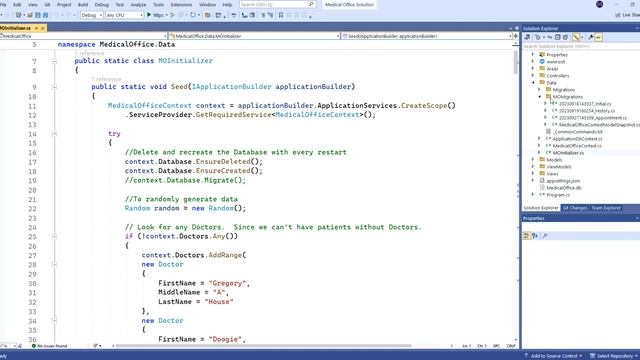Collapse the MOMigrations folder node

click(540, 97)
